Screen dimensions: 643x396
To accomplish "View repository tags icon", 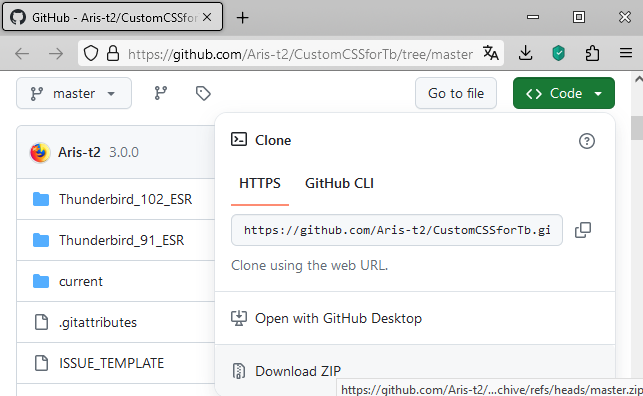I will pos(203,93).
